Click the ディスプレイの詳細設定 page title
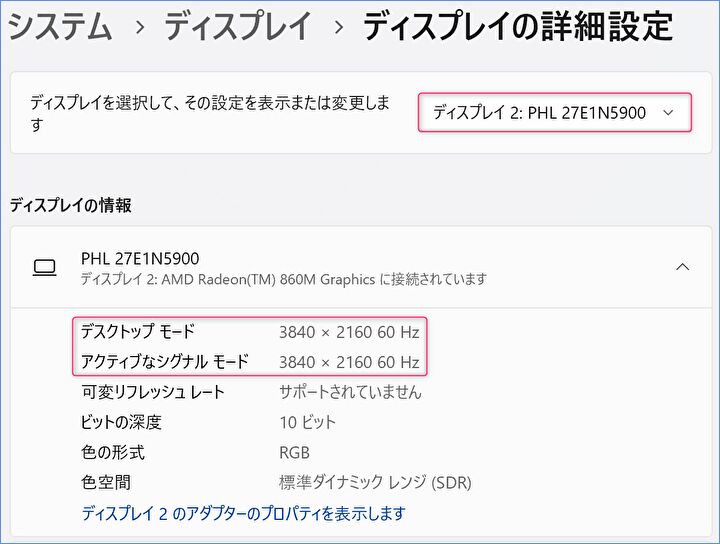This screenshot has width=720, height=544. pyautogui.click(x=517, y=27)
